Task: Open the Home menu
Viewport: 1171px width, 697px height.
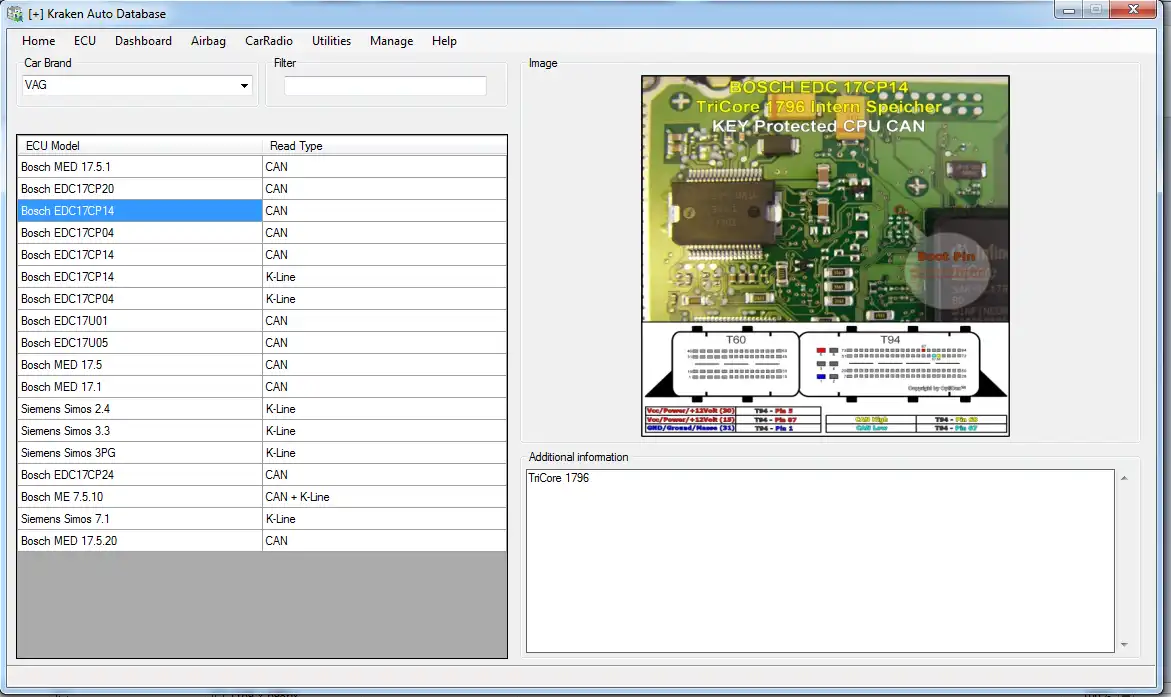Action: [39, 41]
